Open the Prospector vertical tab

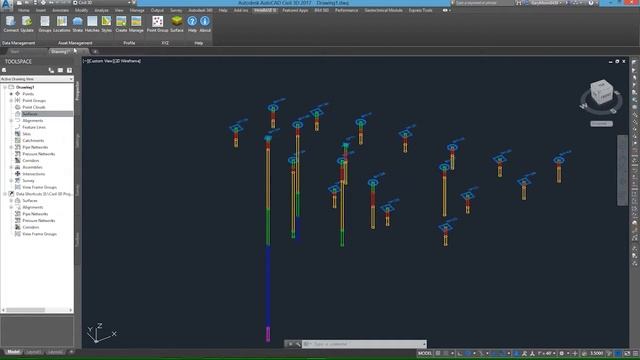[x=78, y=91]
